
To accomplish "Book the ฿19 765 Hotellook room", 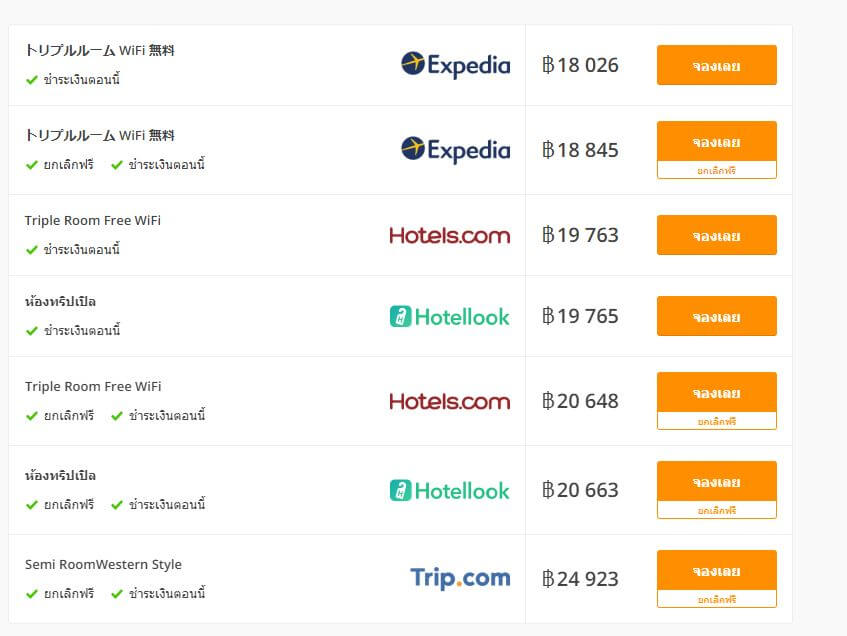I will coord(717,316).
